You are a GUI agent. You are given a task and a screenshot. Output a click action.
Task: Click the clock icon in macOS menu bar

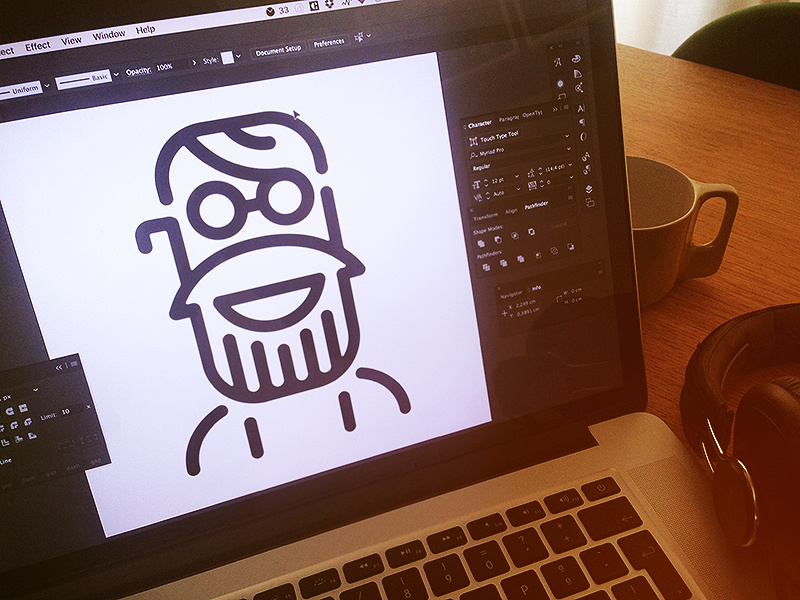click(270, 12)
